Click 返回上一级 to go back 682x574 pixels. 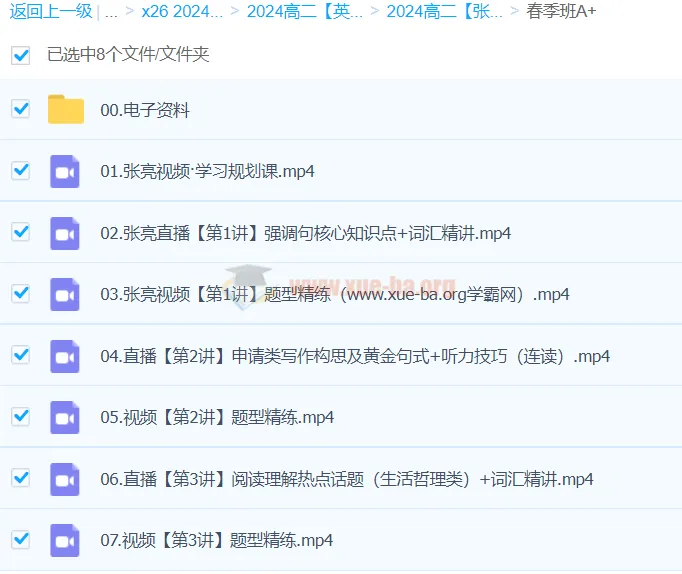pos(50,12)
